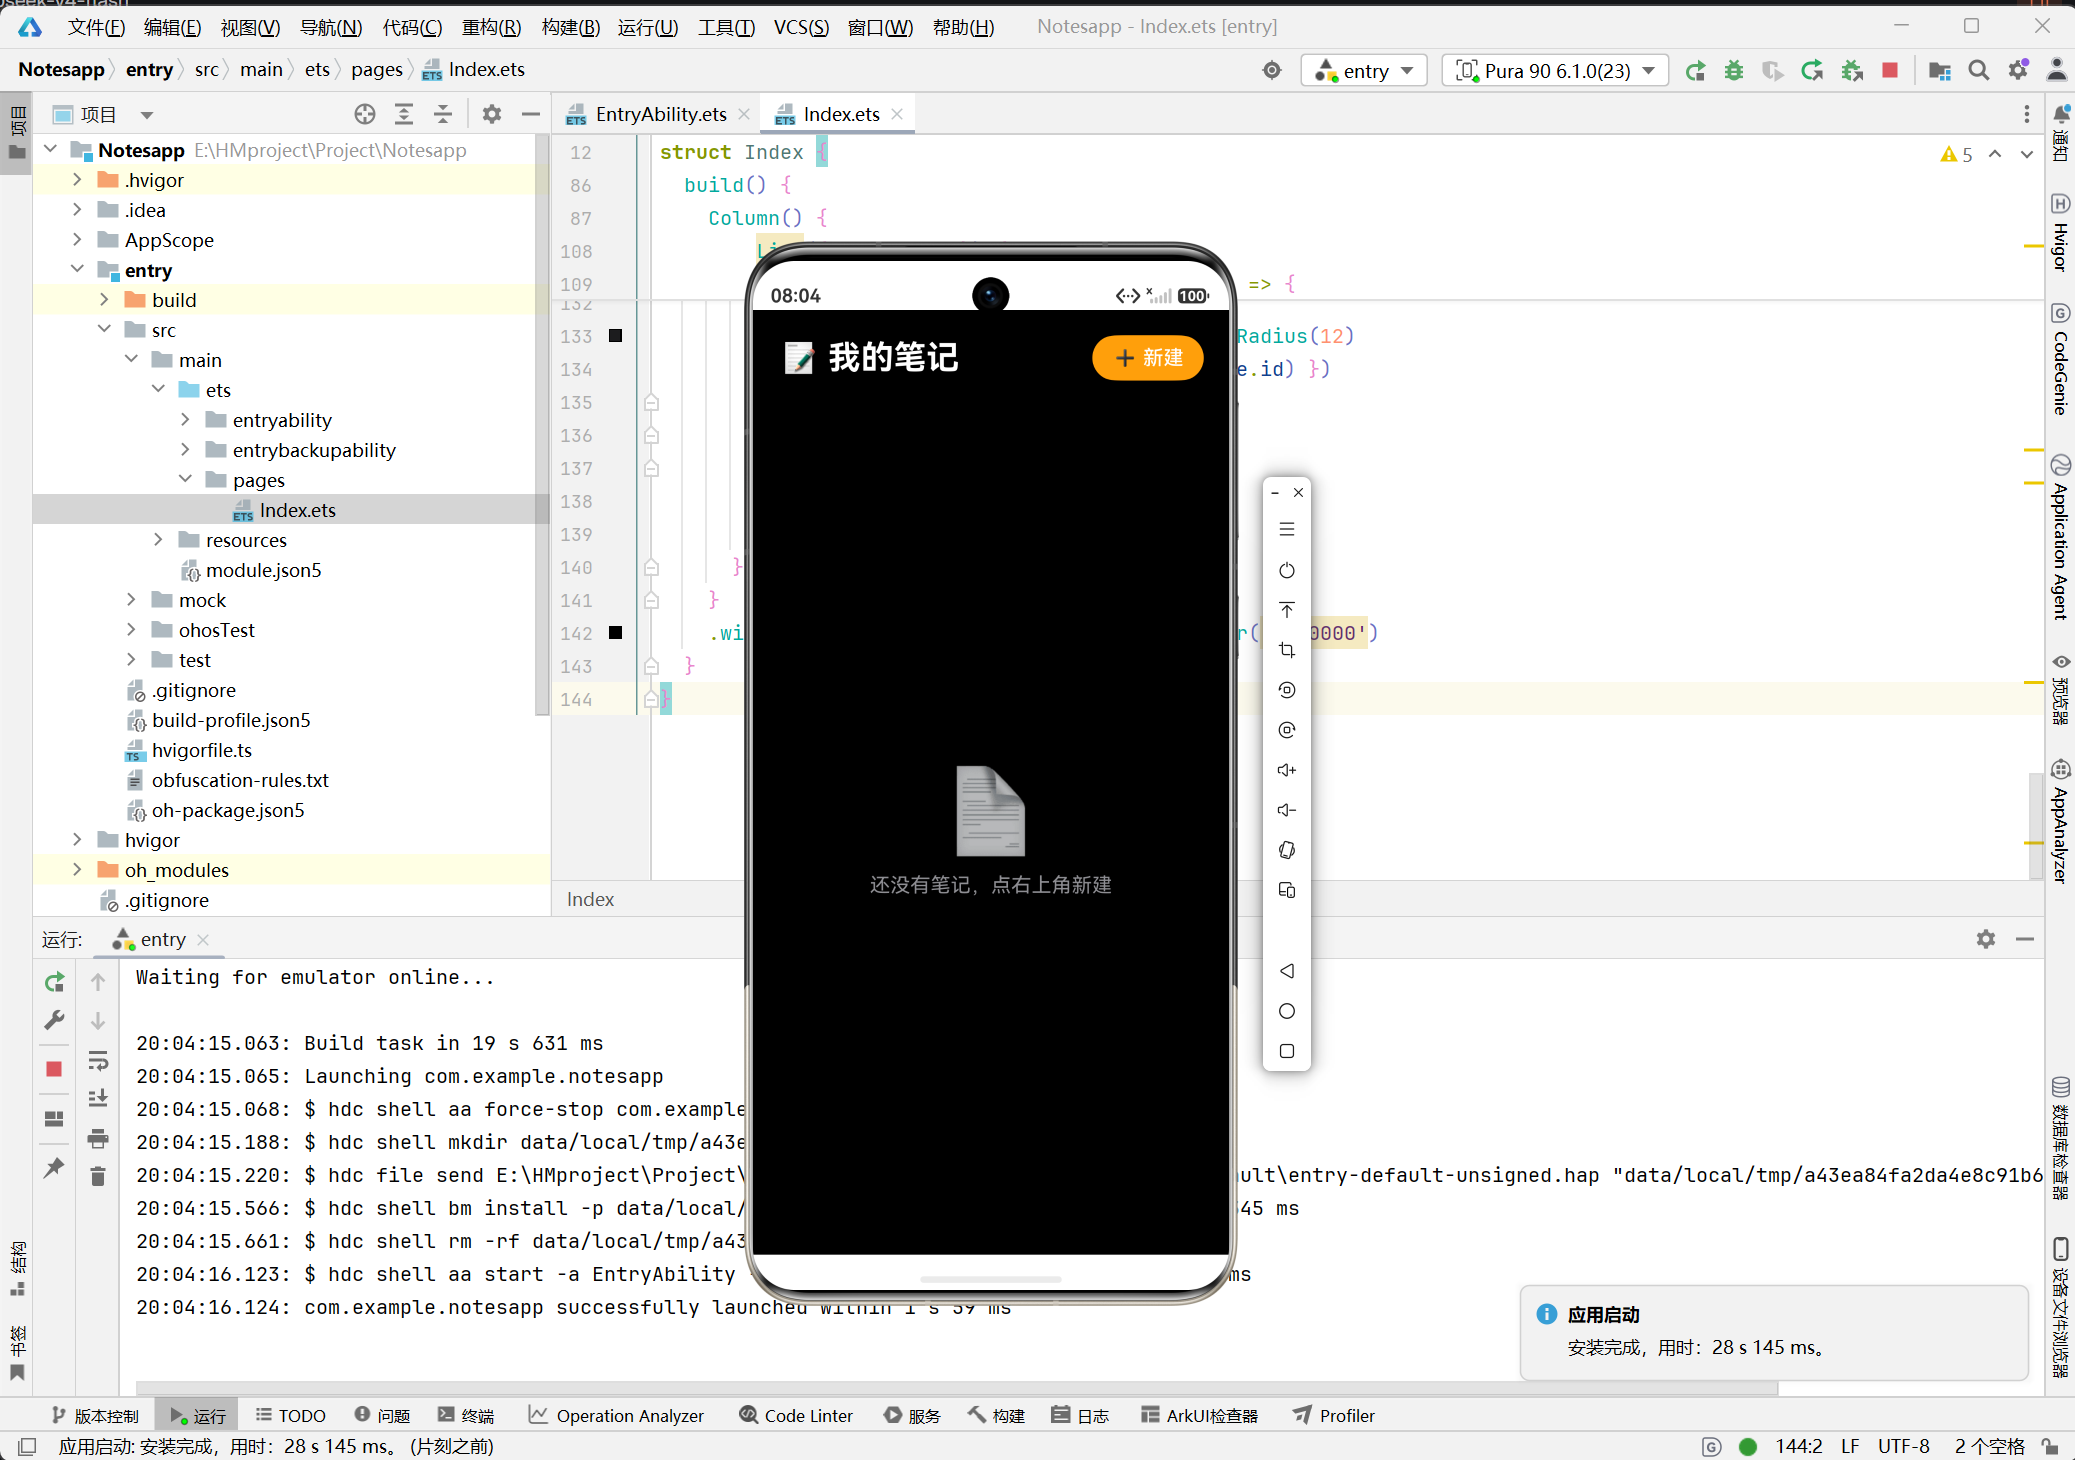
Task: Rerun entry in the run panel
Action: pyautogui.click(x=55, y=982)
